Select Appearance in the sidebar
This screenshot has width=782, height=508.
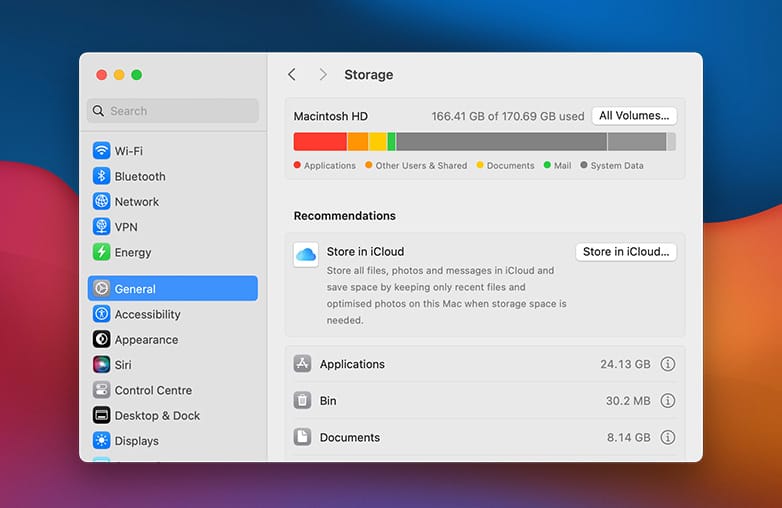[x=173, y=339]
